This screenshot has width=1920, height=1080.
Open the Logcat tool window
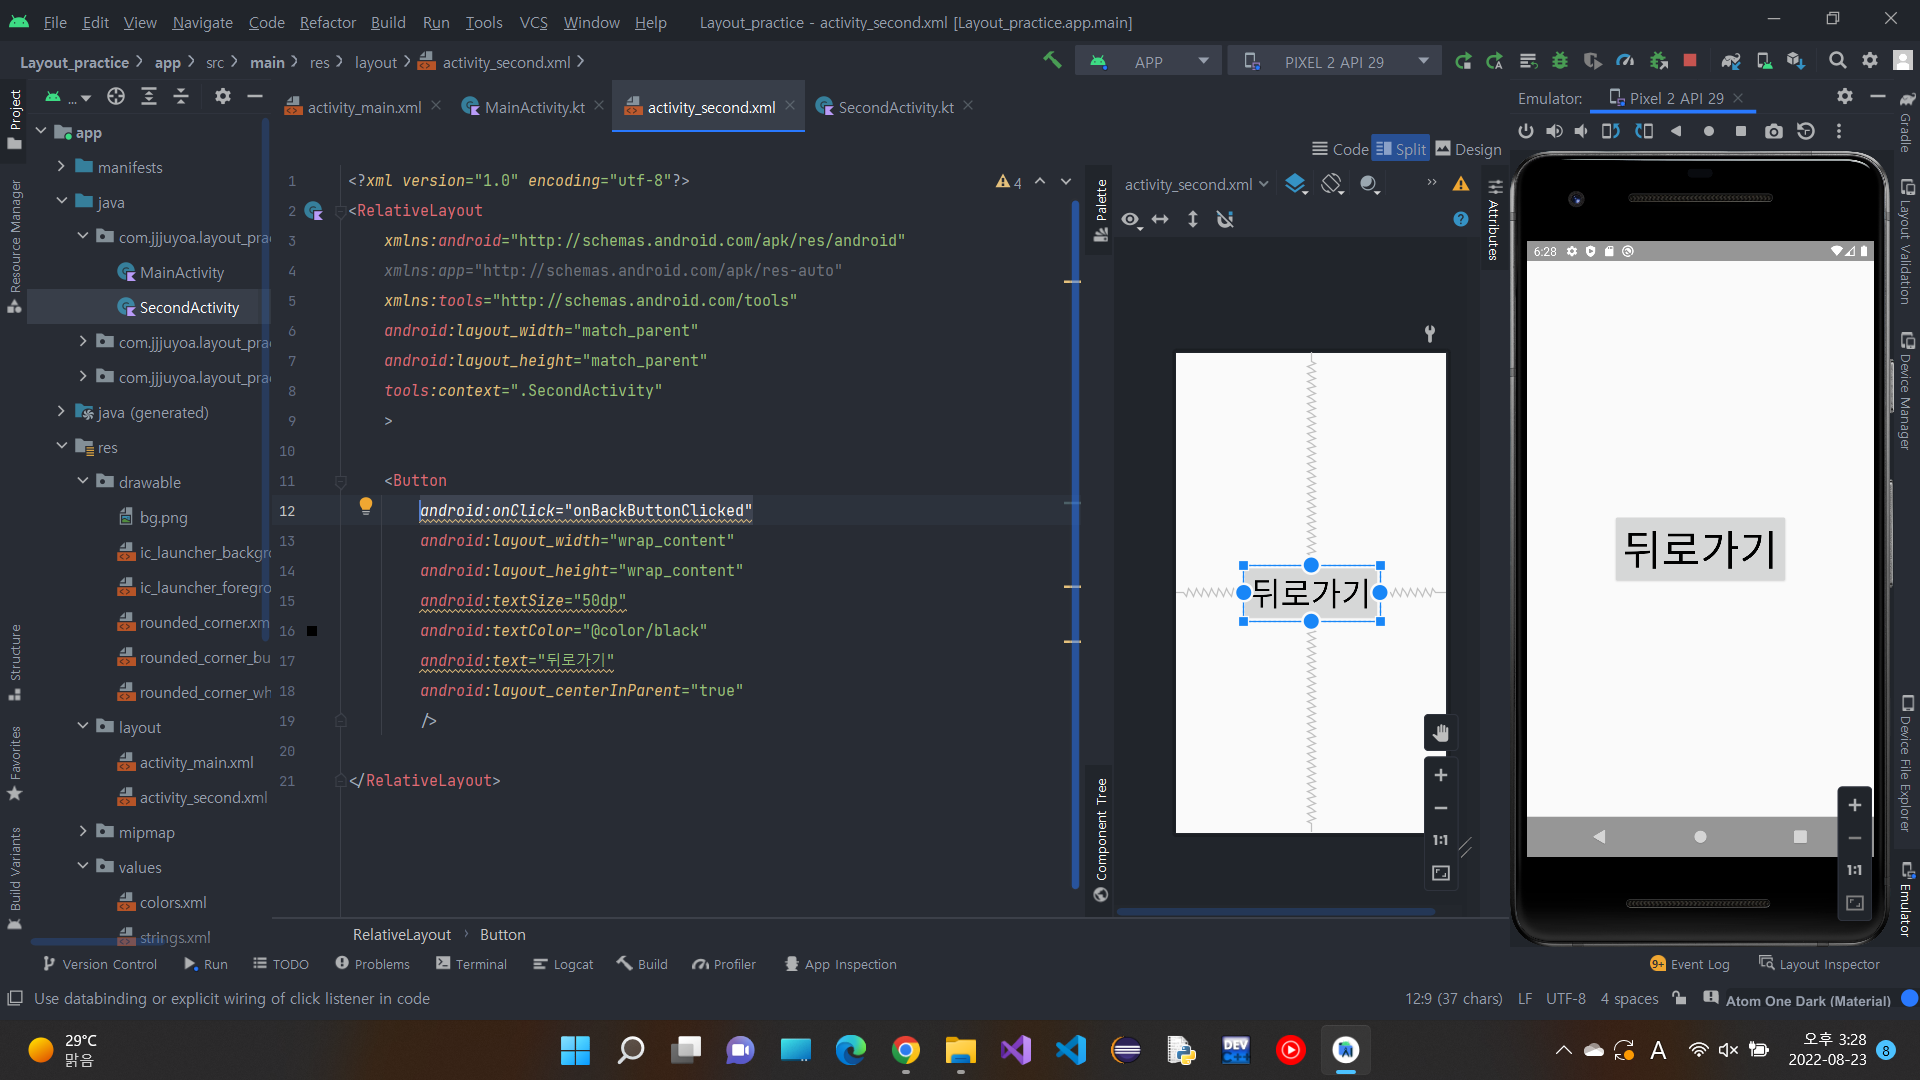[563, 964]
